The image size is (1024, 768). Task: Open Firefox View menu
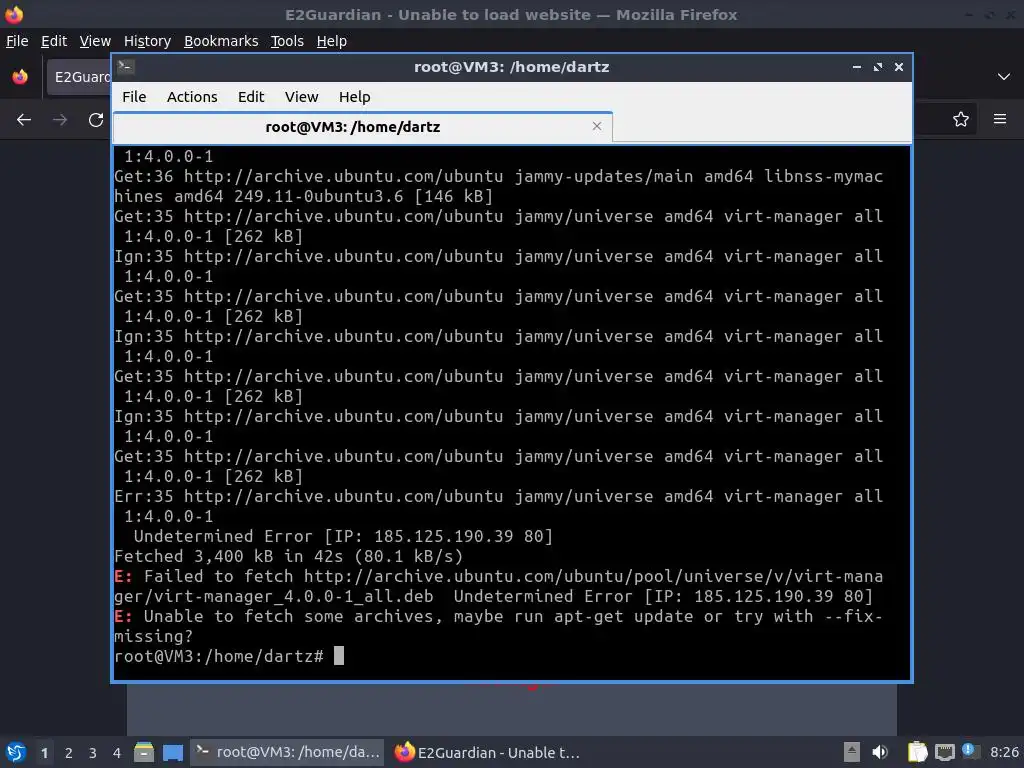click(95, 41)
